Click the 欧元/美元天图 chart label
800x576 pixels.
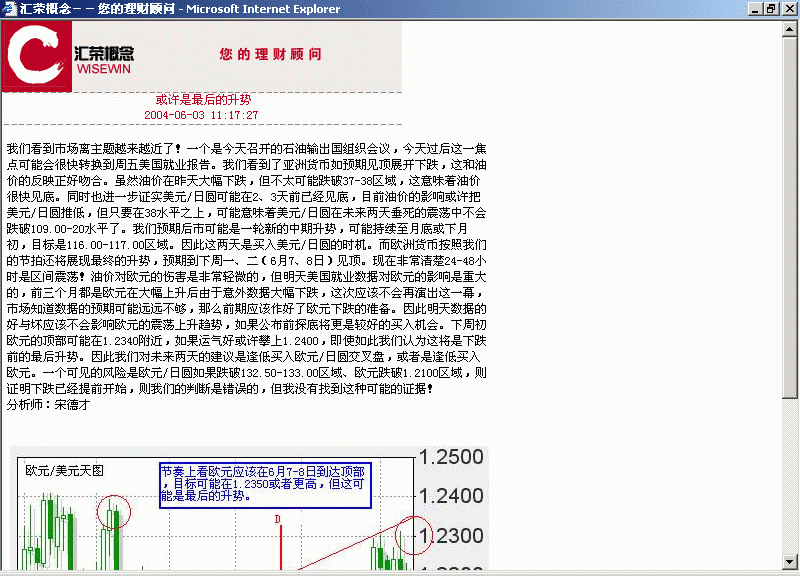[64, 470]
